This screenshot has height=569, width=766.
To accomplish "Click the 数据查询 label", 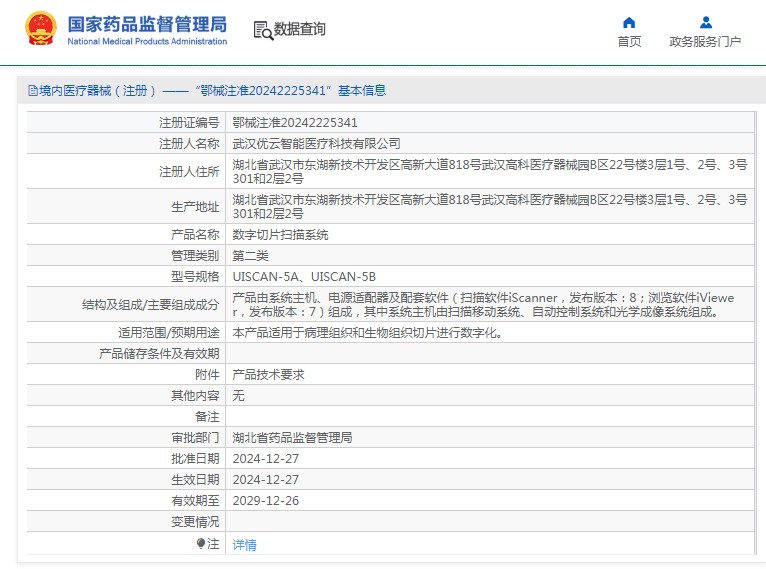I will pyautogui.click(x=299, y=29).
